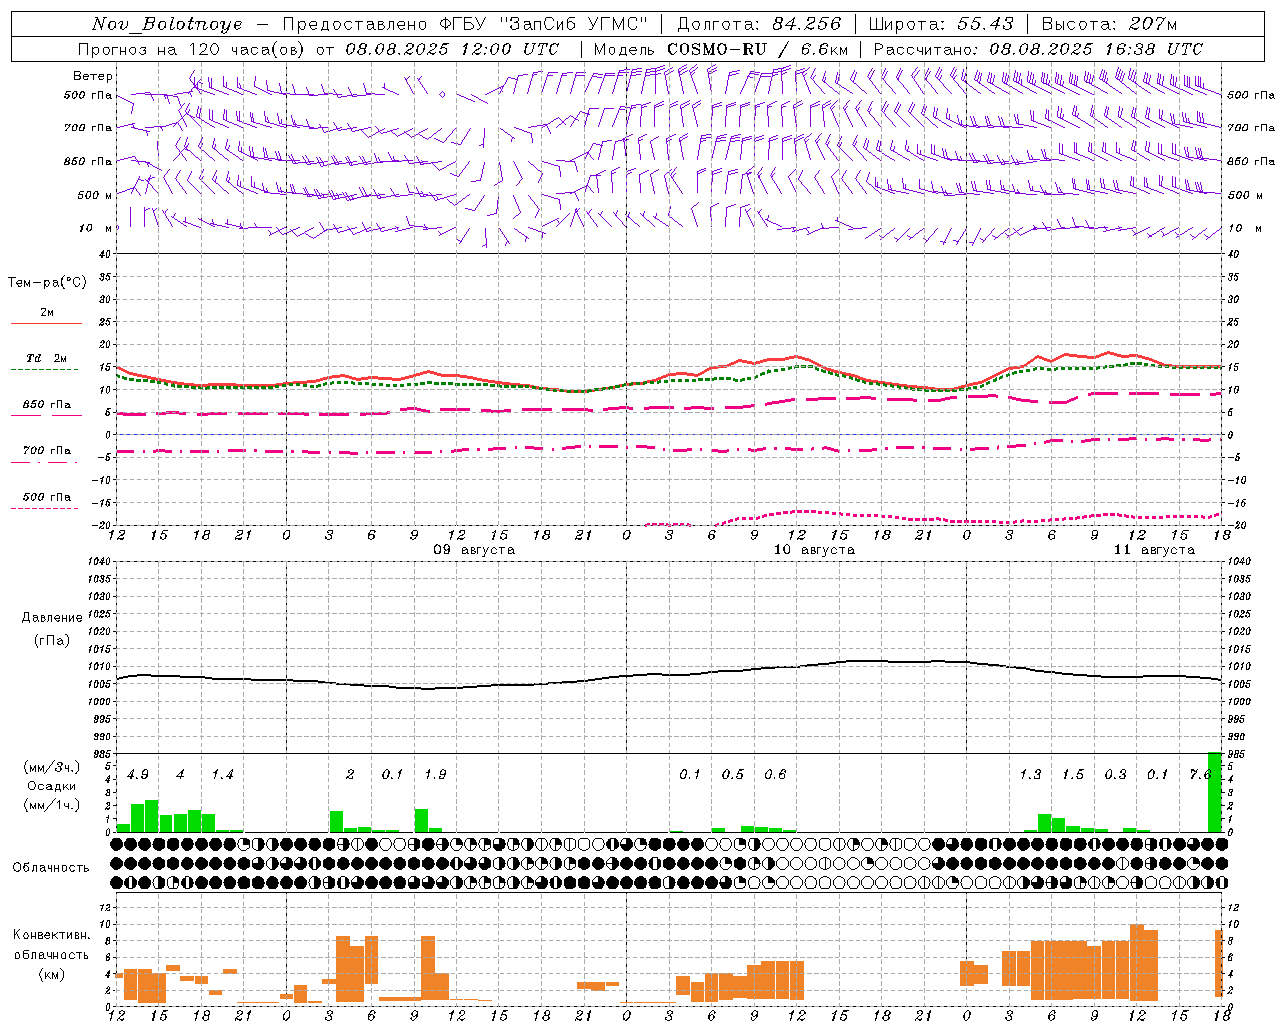Click the 0.5 precipitation total

733,774
